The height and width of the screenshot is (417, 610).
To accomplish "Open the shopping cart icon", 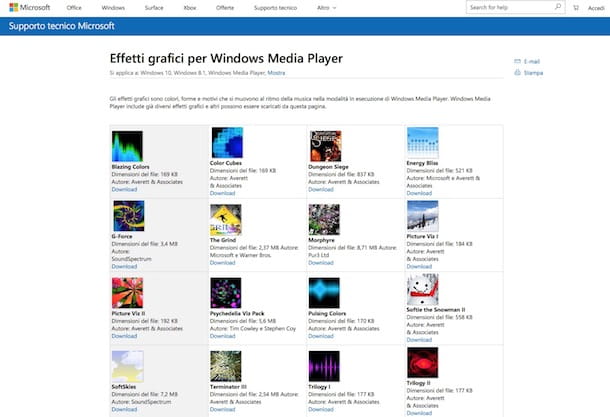I will (576, 7).
